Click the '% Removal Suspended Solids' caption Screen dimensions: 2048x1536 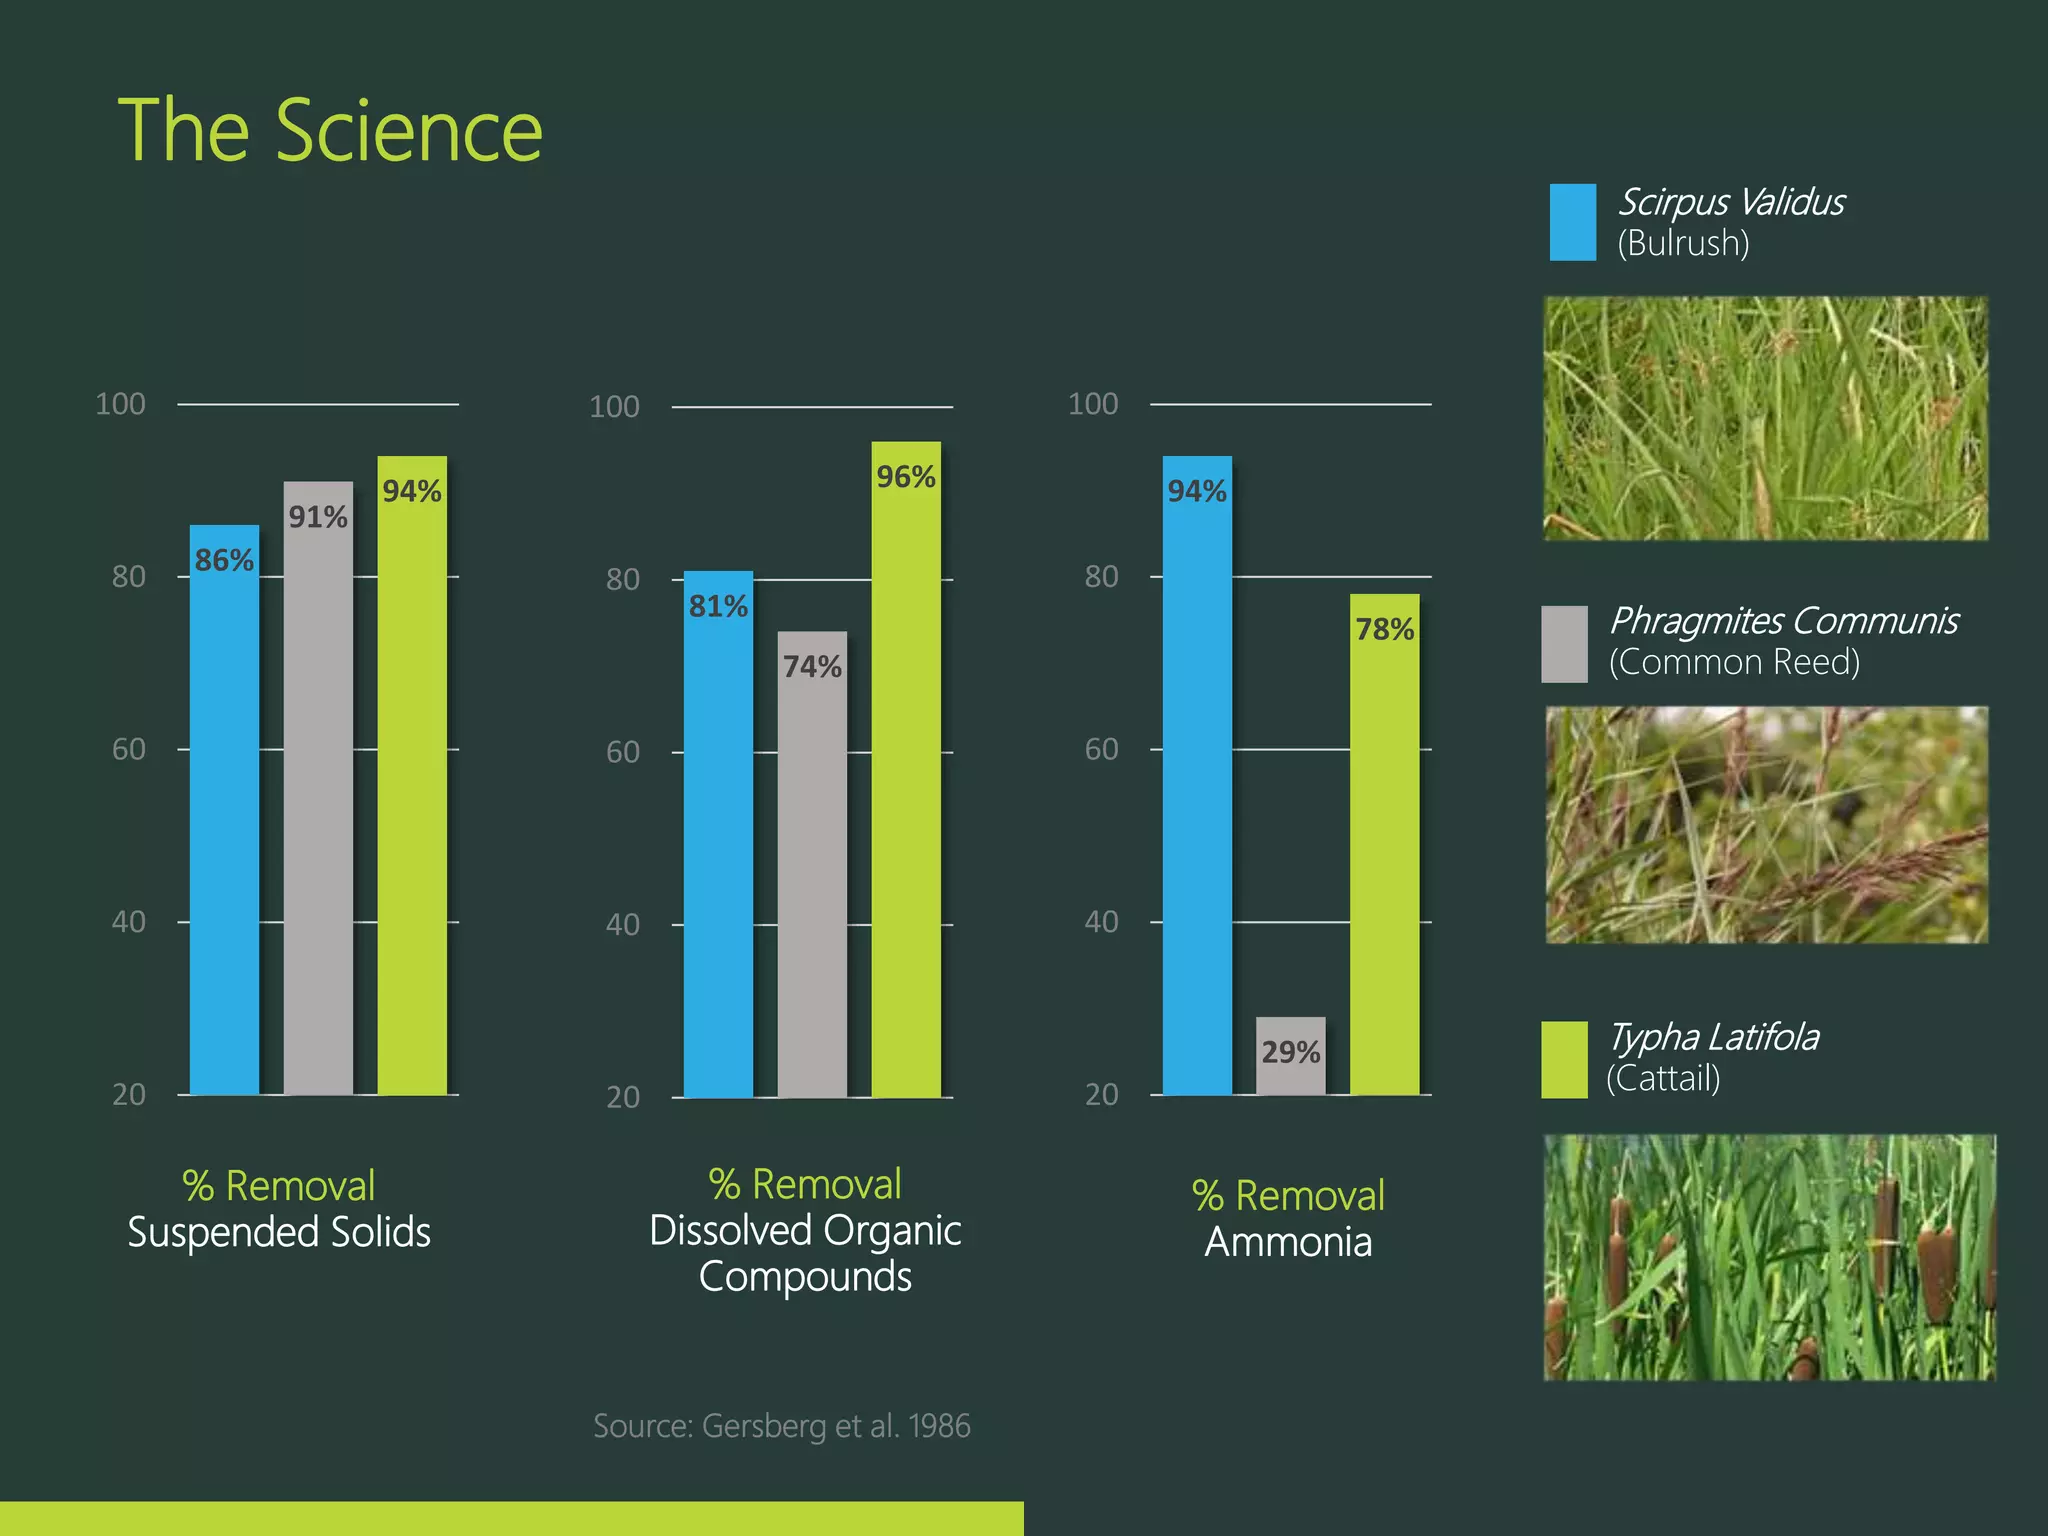point(279,1209)
